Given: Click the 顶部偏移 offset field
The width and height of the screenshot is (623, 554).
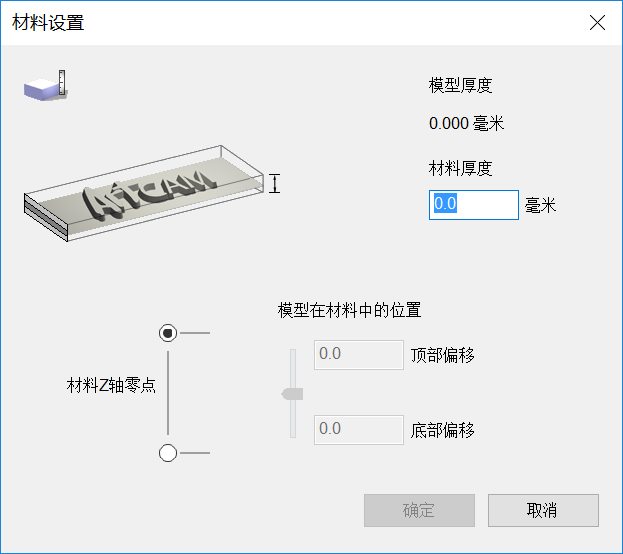Looking at the screenshot, I should [x=359, y=354].
